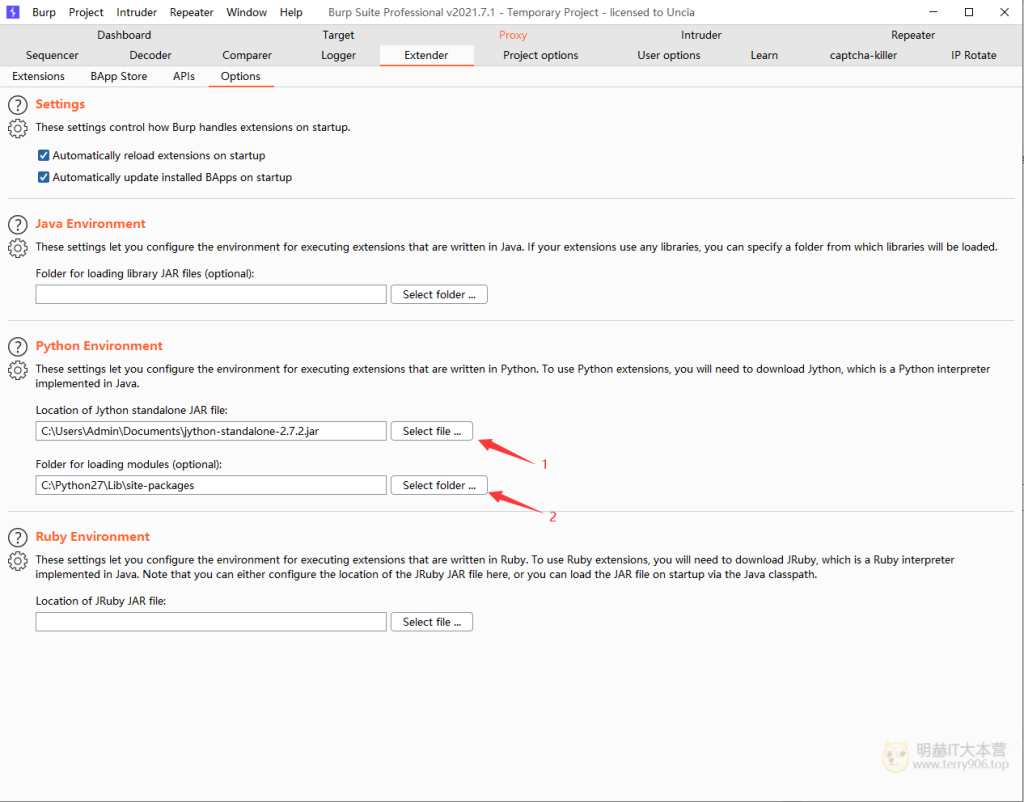Open the Repeater menu
The width and height of the screenshot is (1024, 802).
click(191, 12)
